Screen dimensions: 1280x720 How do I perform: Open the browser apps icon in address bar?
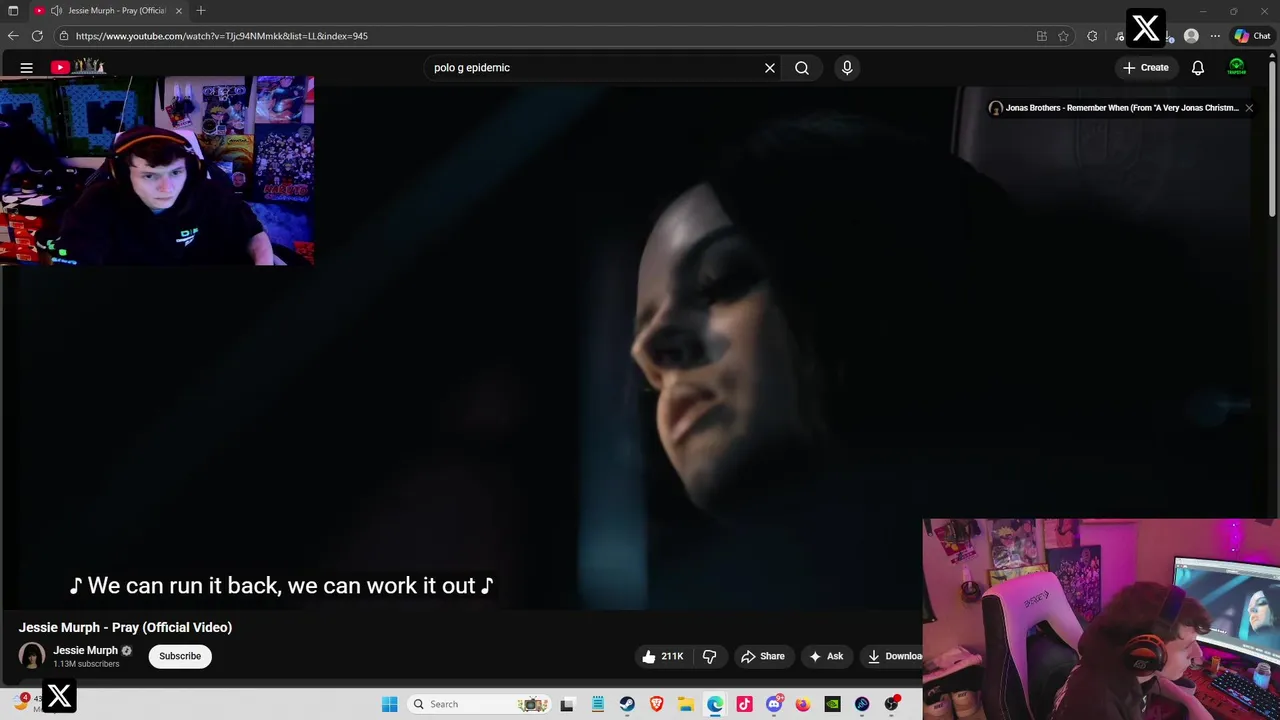tap(1042, 36)
